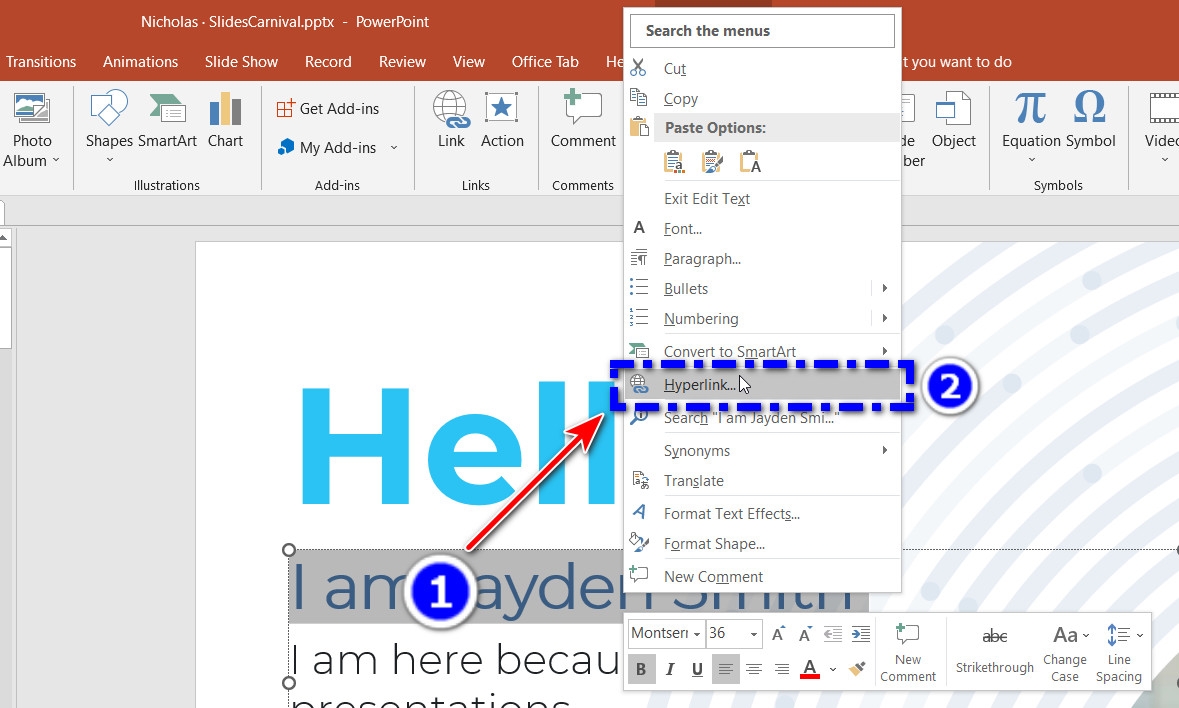Insert a Symbol using omega icon
This screenshot has height=708, width=1179.
coord(1089,107)
